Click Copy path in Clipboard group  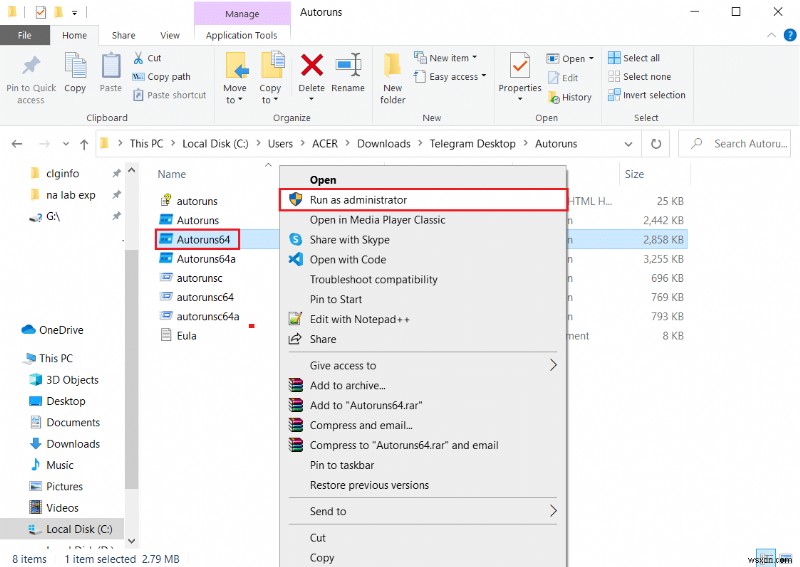[x=161, y=77]
